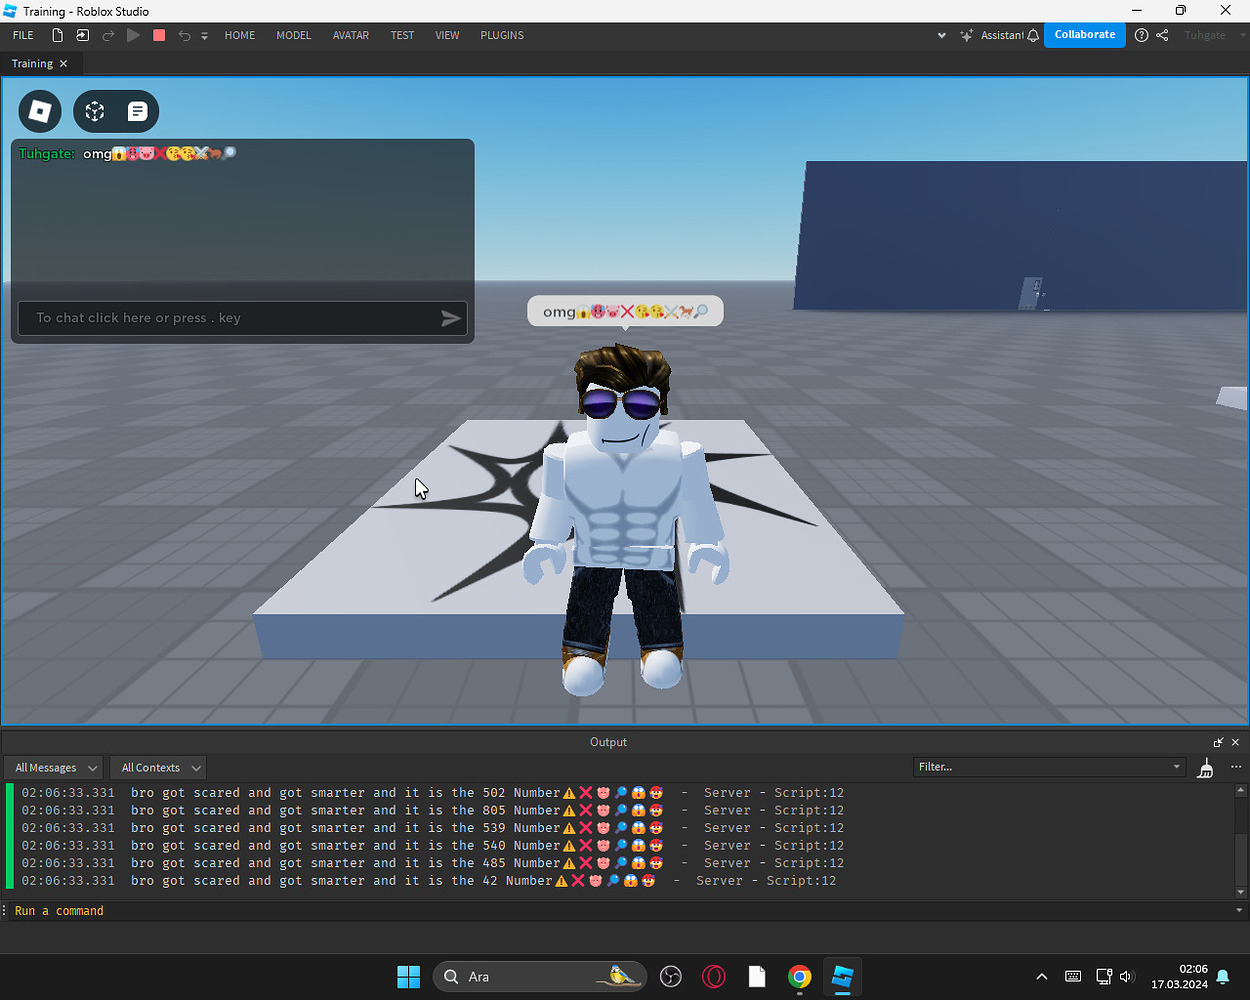Image resolution: width=1250 pixels, height=1000 pixels.
Task: Open Roblox Studio help
Action: click(1141, 34)
